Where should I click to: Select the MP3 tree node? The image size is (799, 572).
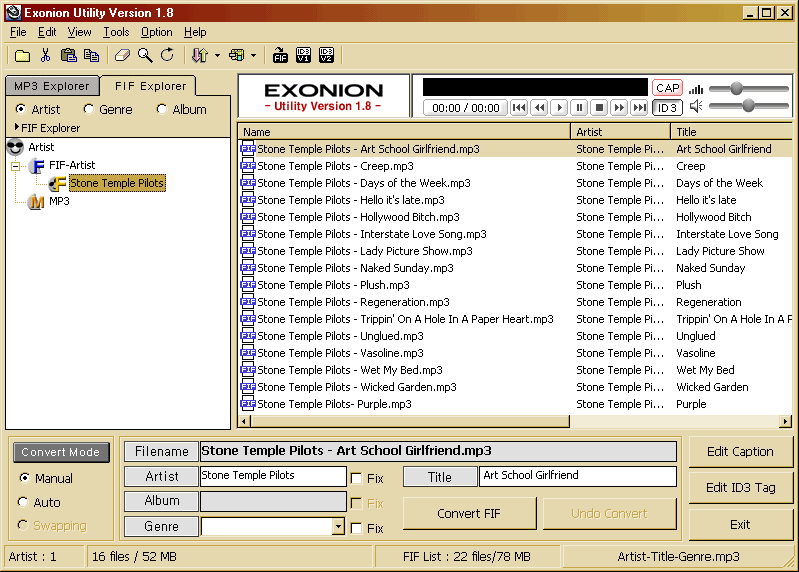point(59,201)
